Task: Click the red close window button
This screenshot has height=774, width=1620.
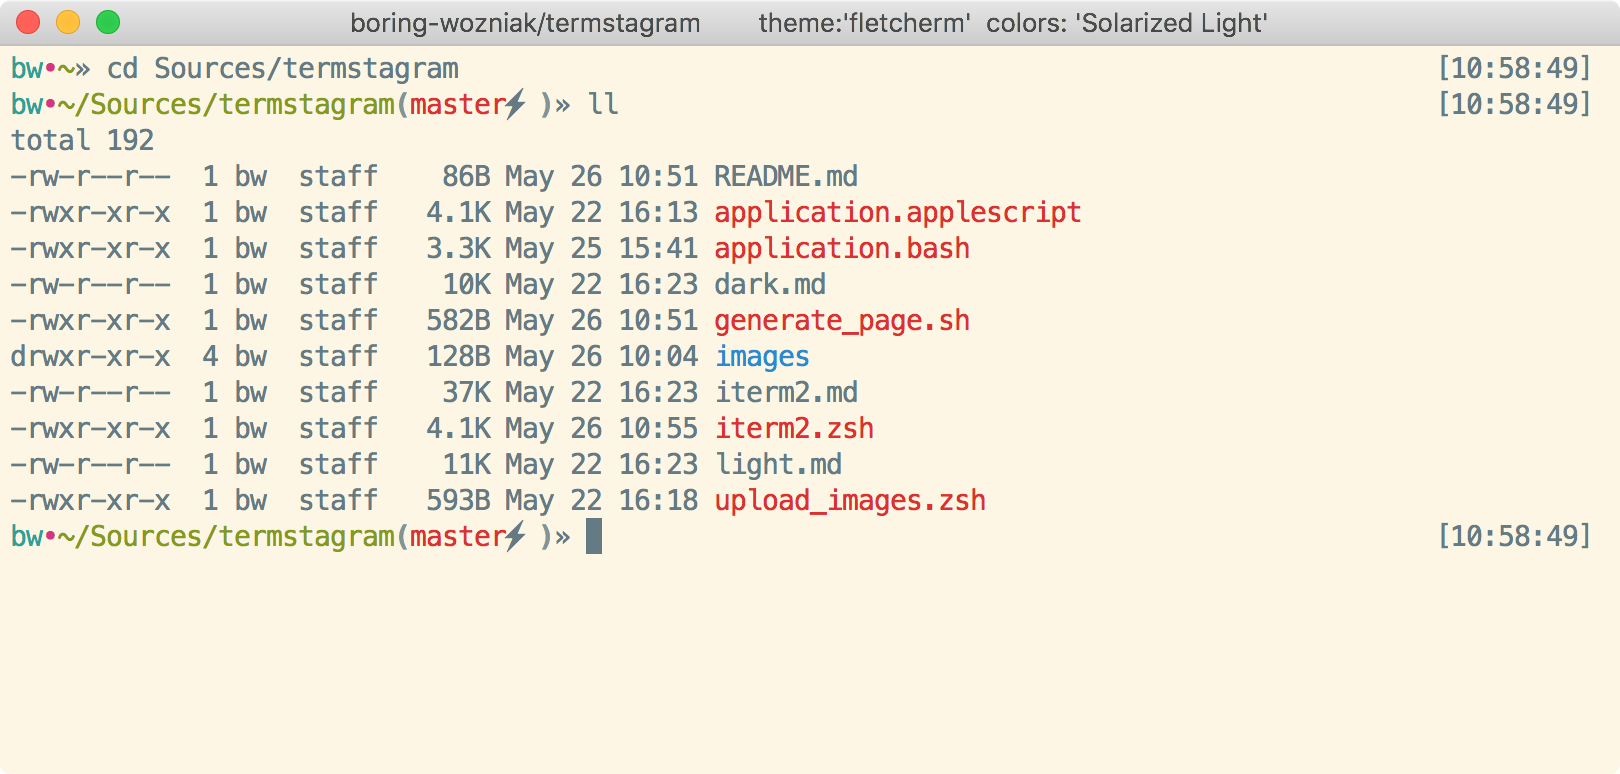Action: (28, 22)
